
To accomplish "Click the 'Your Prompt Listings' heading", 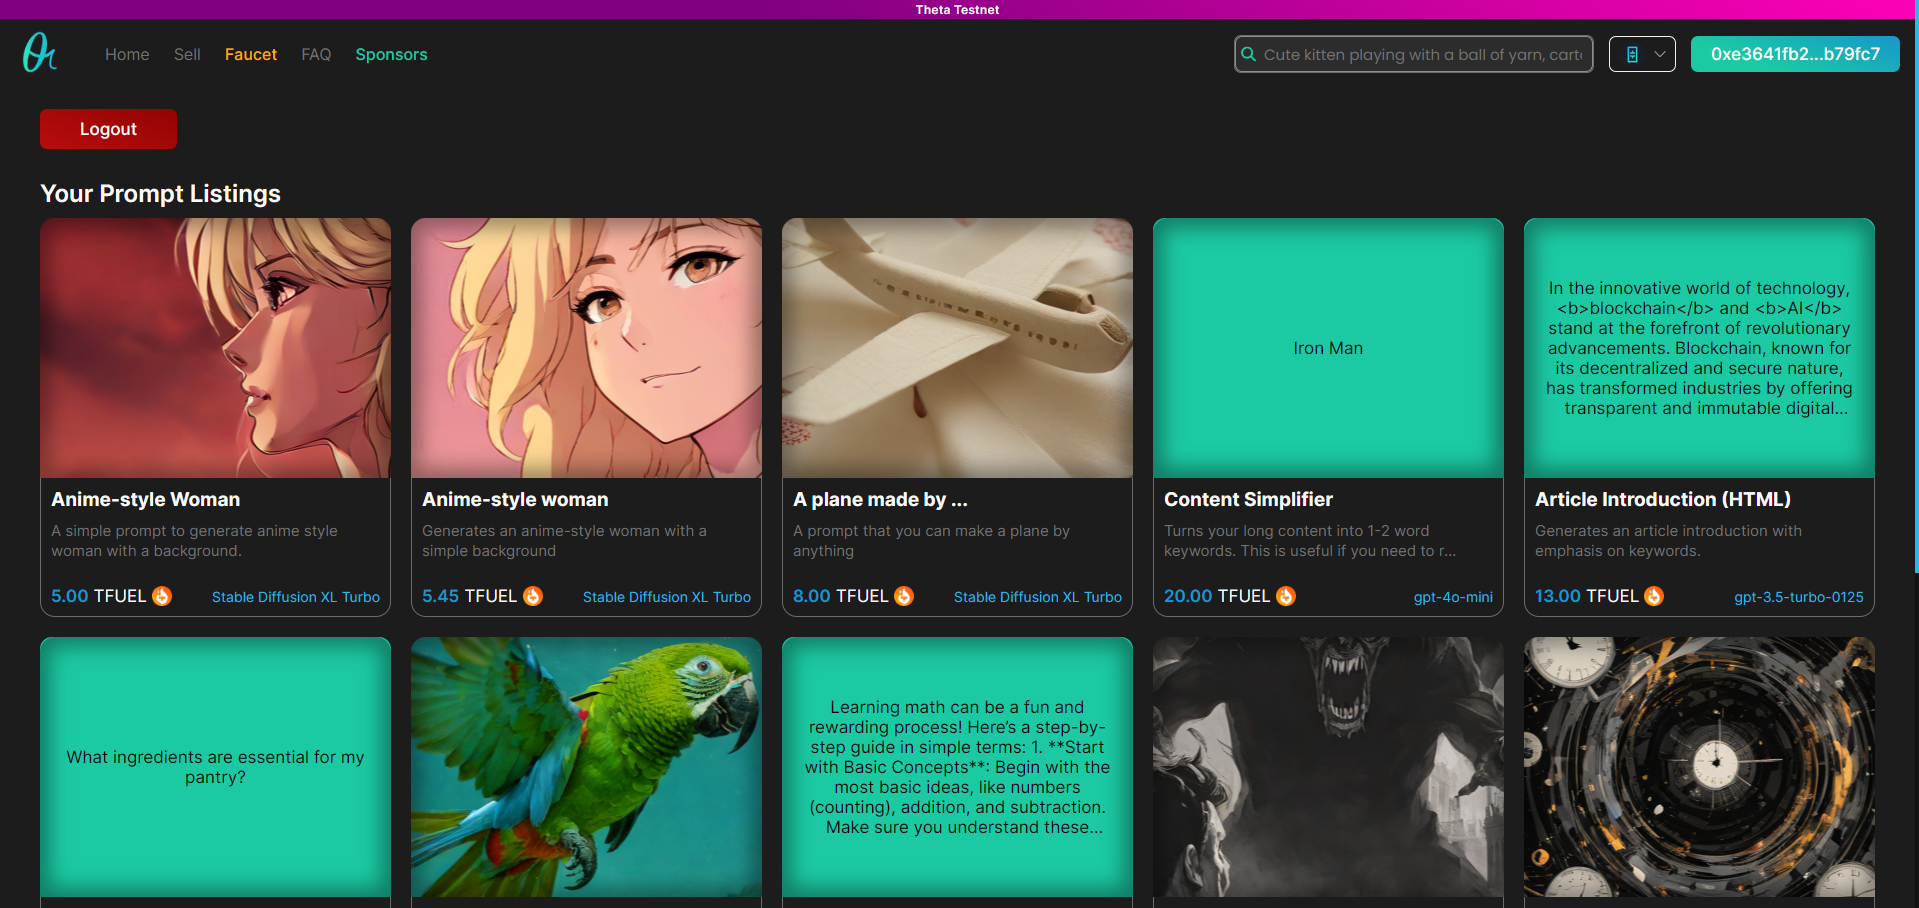I will [x=160, y=194].
